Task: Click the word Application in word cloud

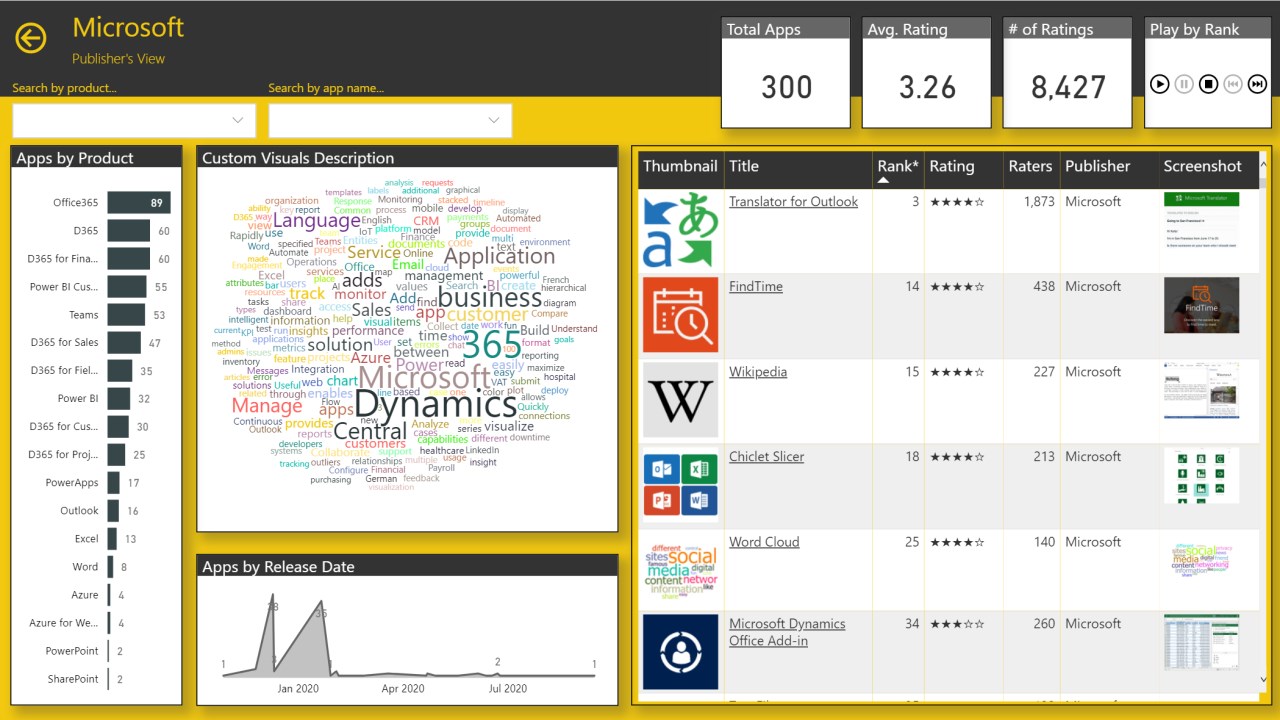Action: click(499, 256)
